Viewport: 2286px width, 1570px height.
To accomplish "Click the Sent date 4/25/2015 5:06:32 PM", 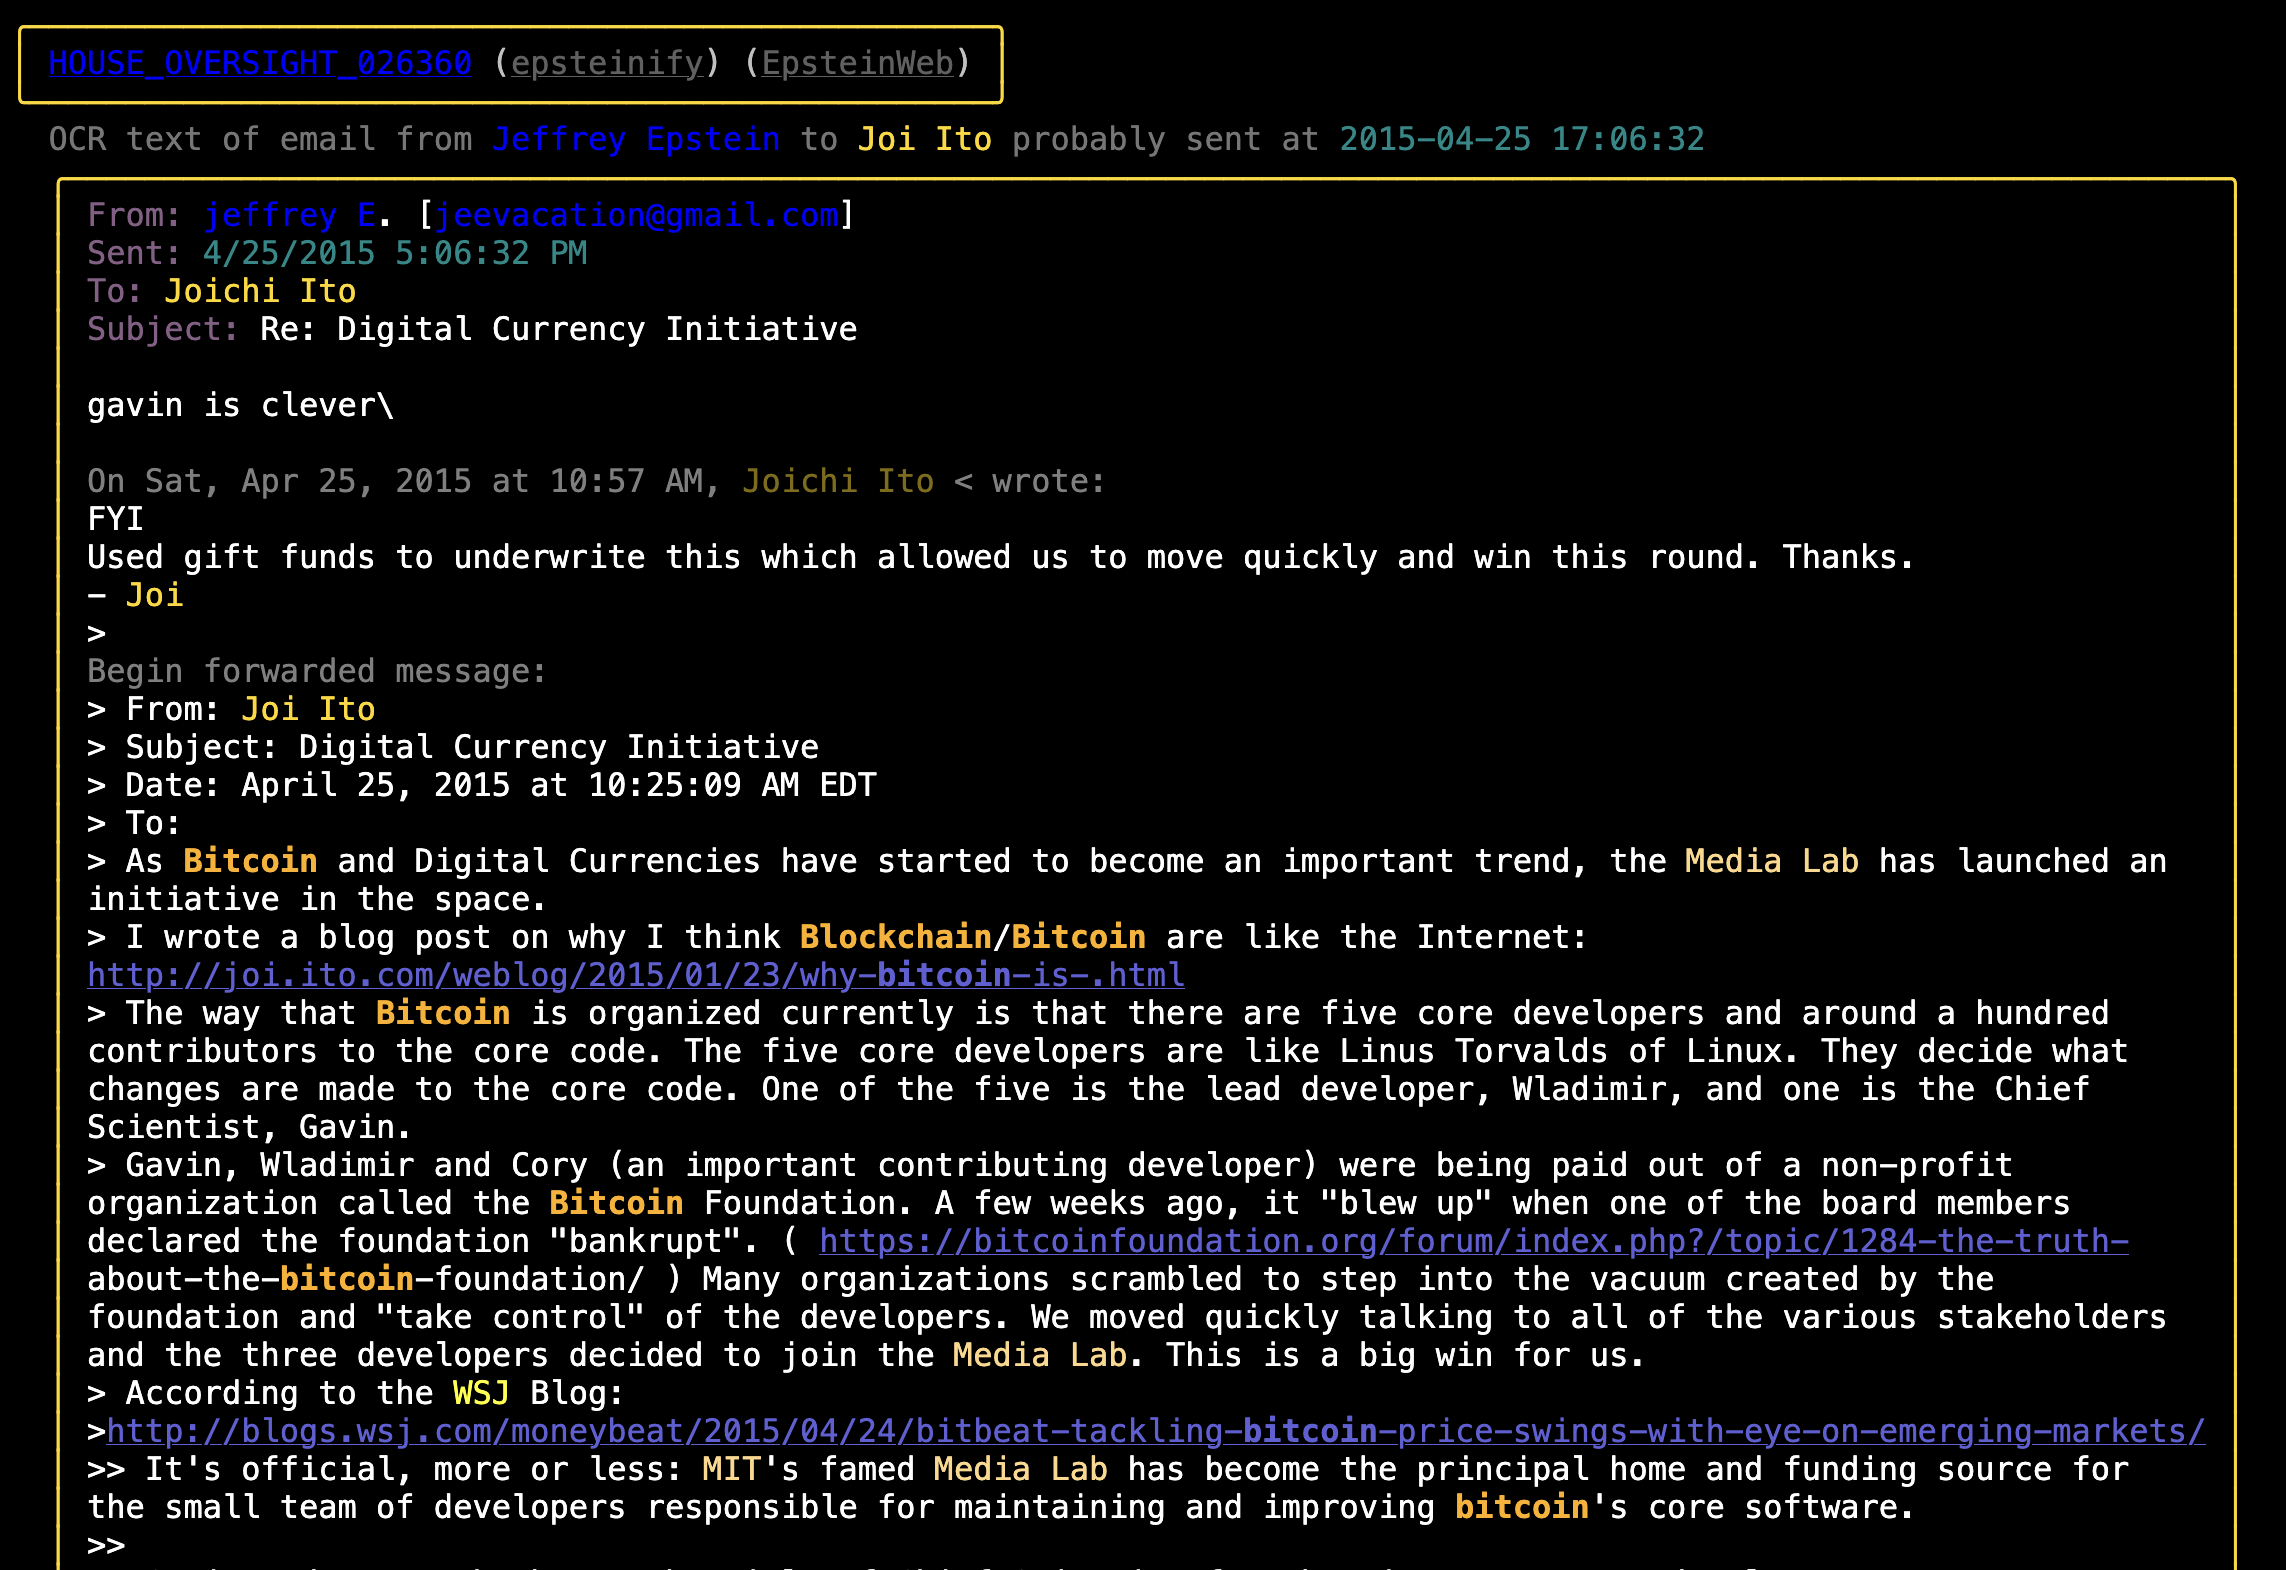I will pyautogui.click(x=395, y=253).
